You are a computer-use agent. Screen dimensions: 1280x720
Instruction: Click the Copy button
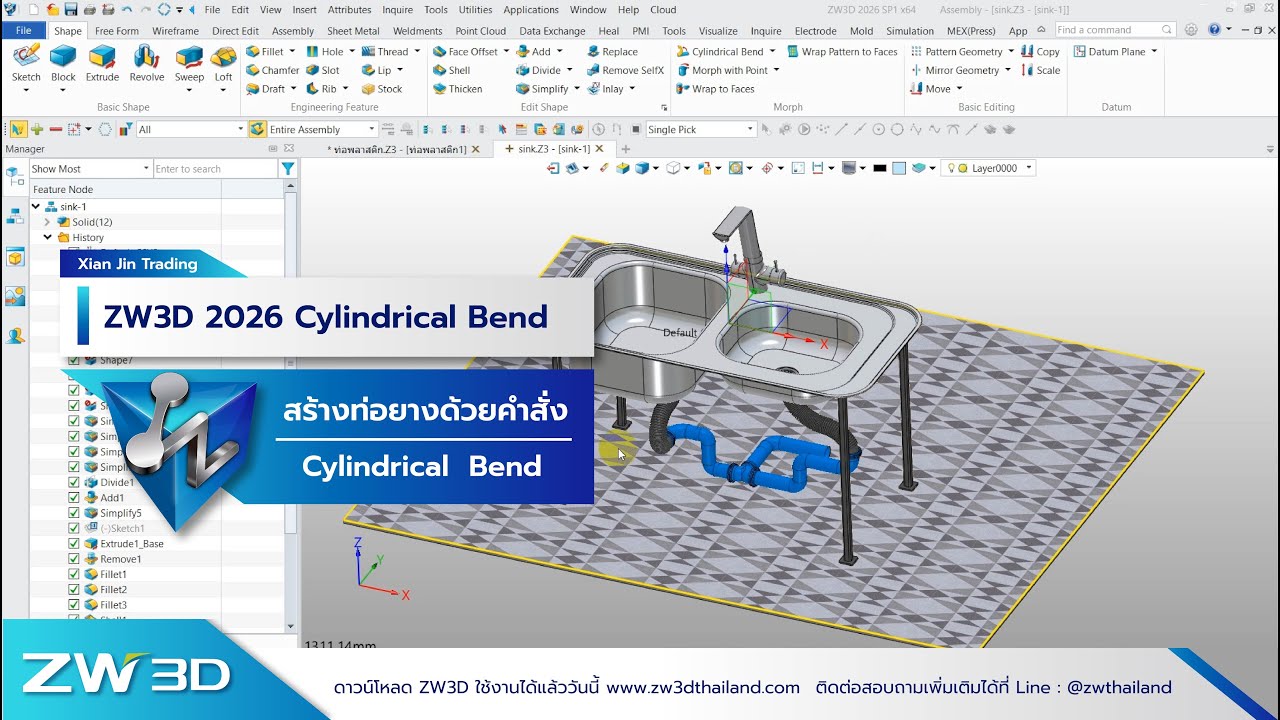(1041, 51)
